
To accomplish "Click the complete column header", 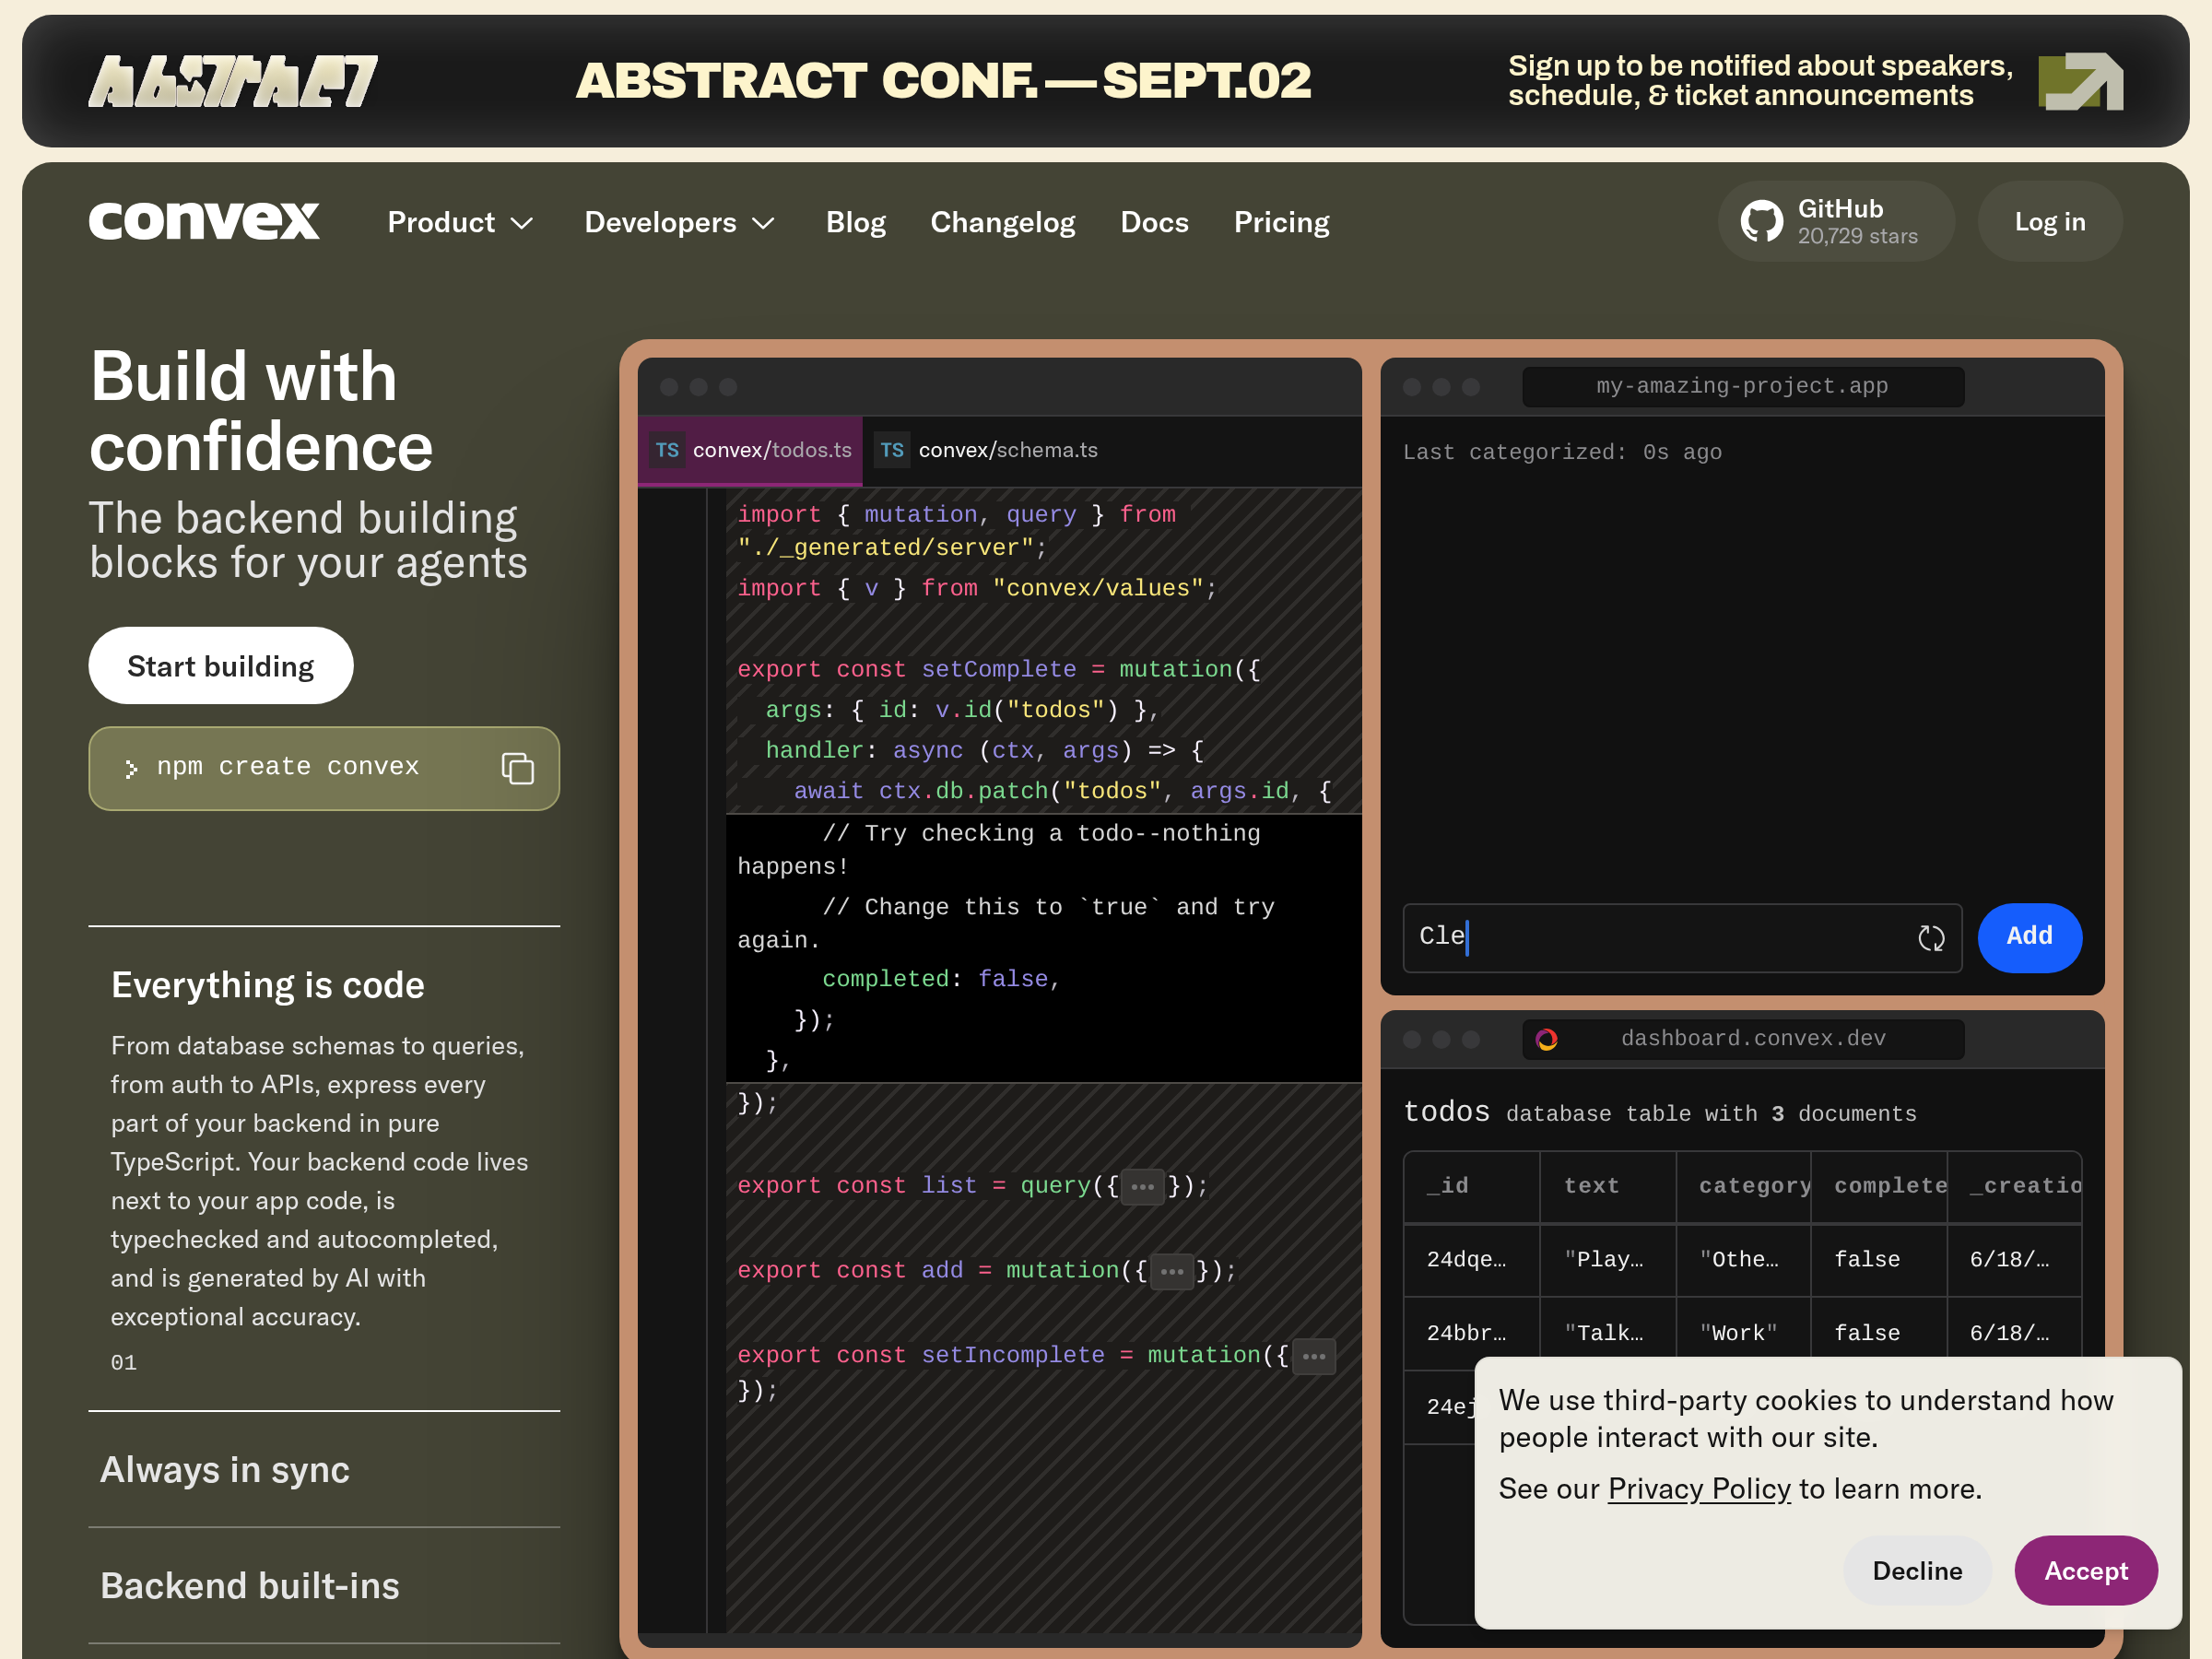I will (x=1879, y=1186).
